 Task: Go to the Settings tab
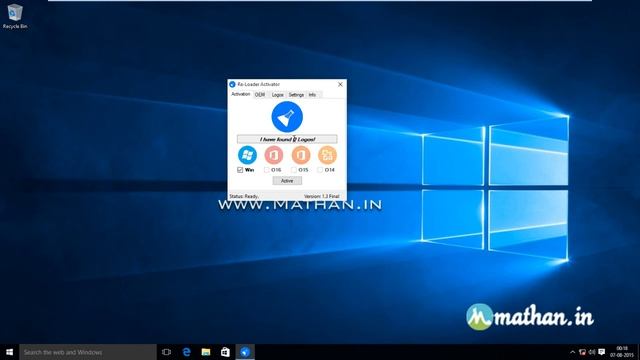coord(296,95)
